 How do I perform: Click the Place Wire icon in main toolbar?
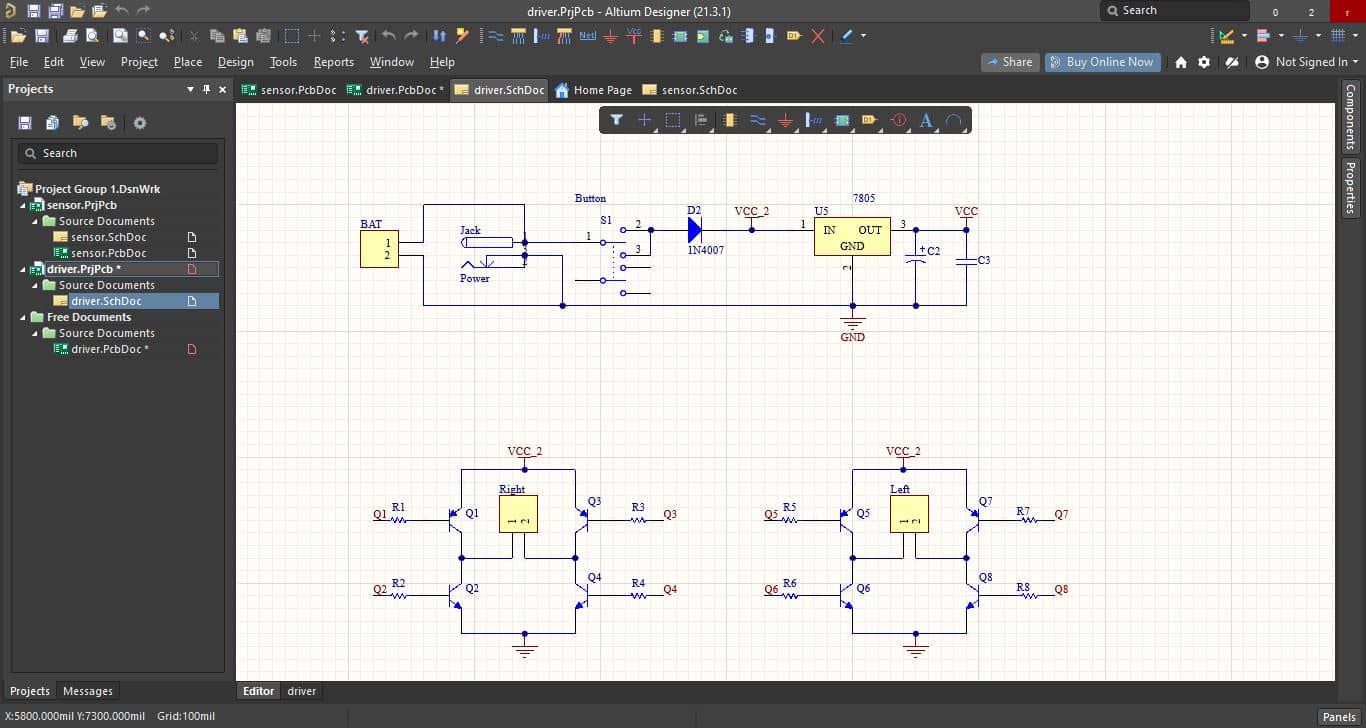pos(495,36)
